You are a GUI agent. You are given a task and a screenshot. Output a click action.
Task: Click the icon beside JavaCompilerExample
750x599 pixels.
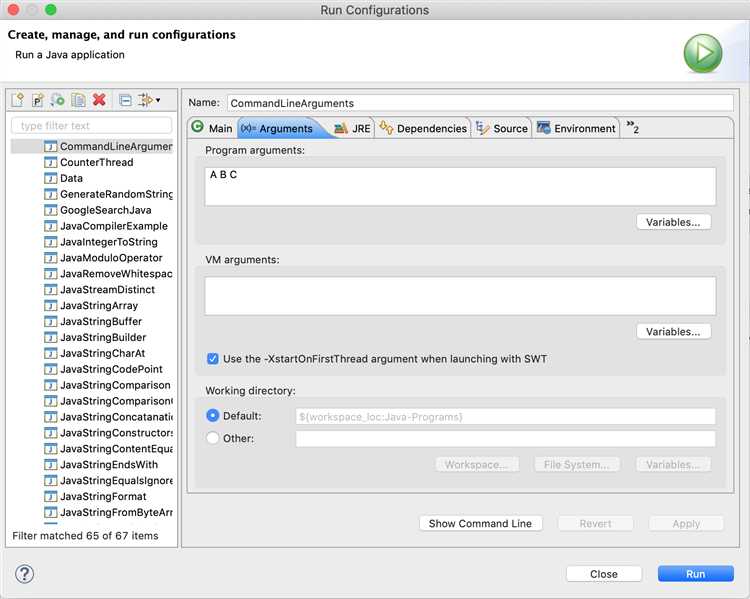51,226
